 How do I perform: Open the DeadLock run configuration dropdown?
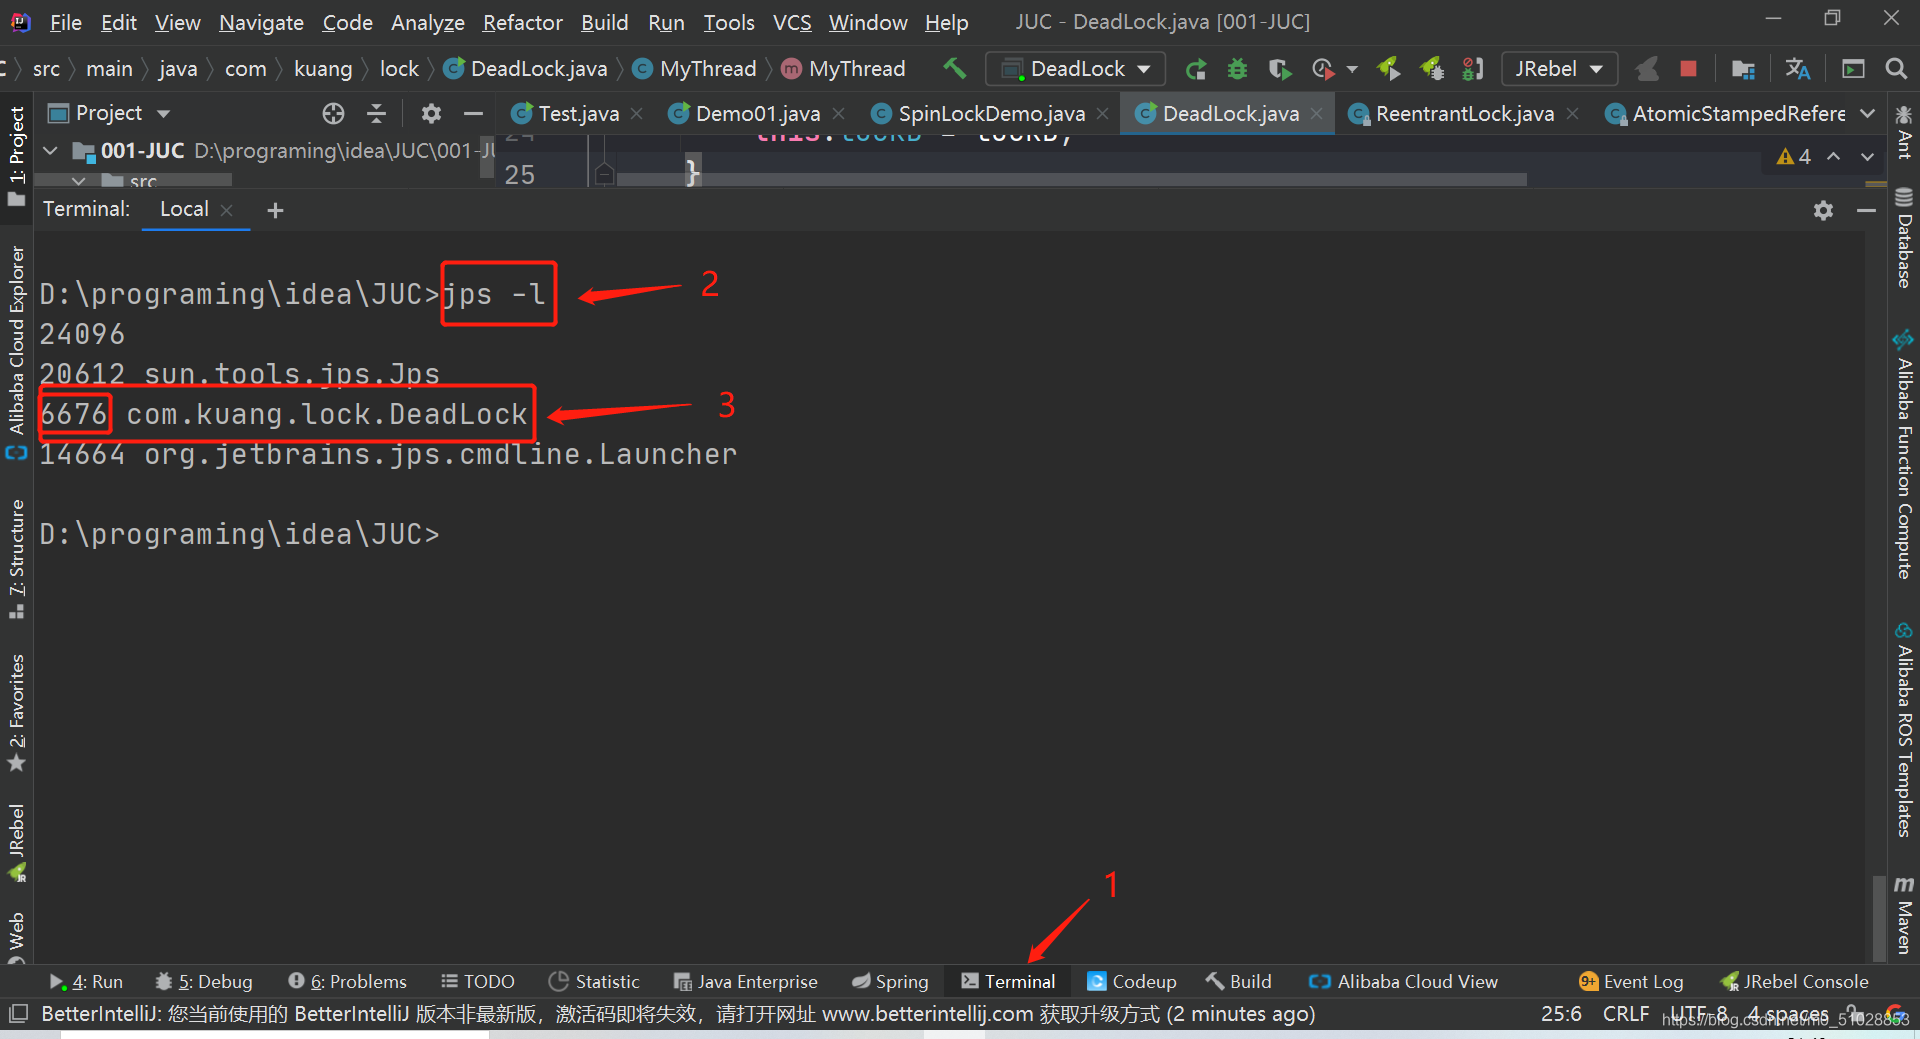click(x=1076, y=69)
